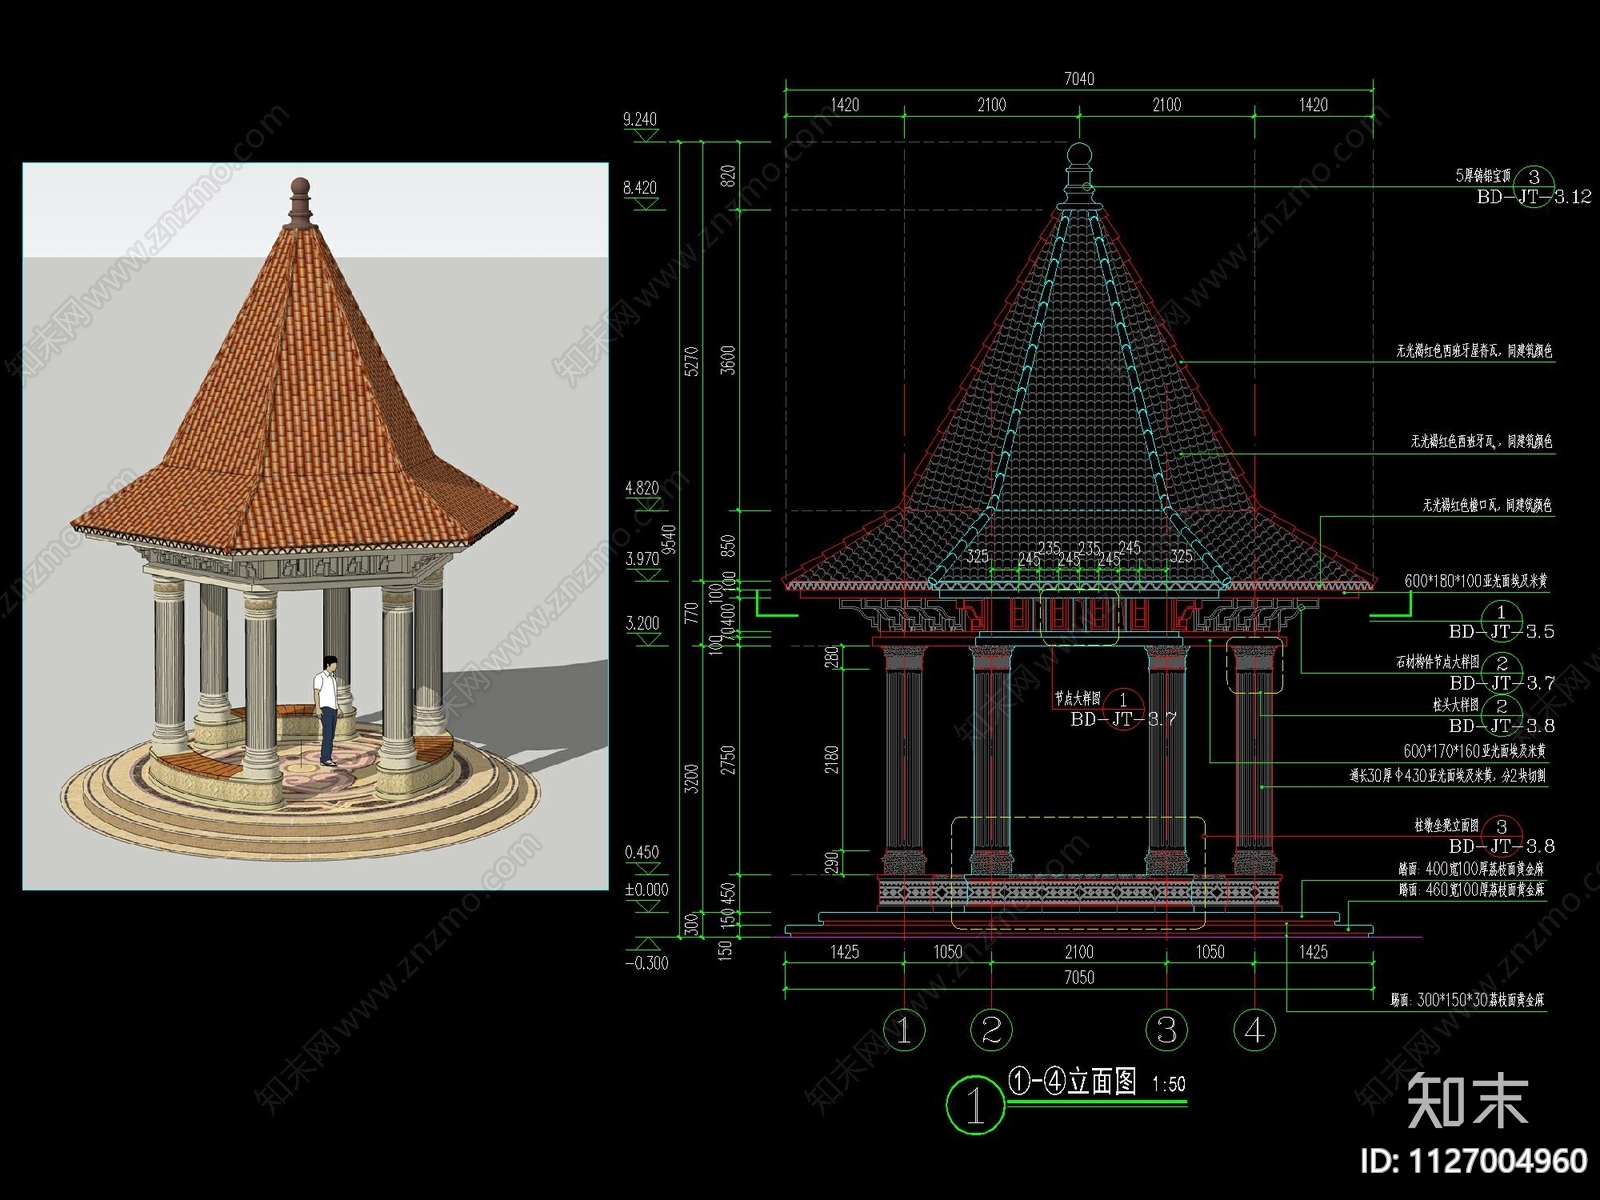Select vertical dimension 5270
Image resolution: width=1600 pixels, height=1200 pixels.
691,361
